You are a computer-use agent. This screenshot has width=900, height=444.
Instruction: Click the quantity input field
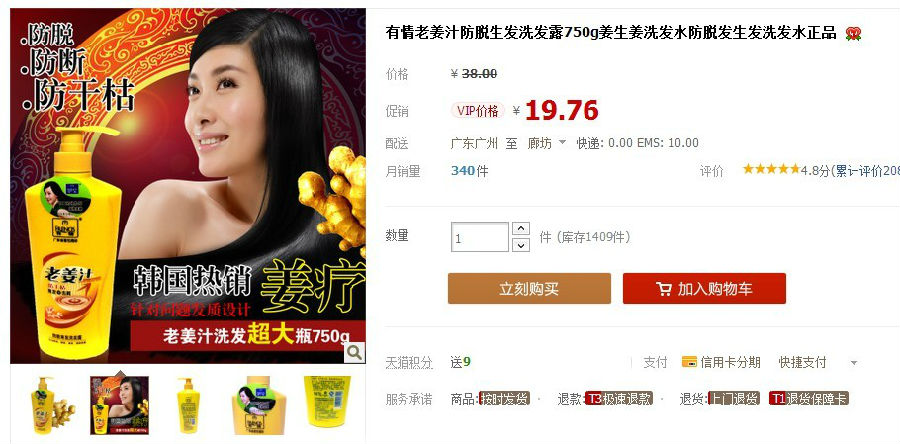click(480, 237)
